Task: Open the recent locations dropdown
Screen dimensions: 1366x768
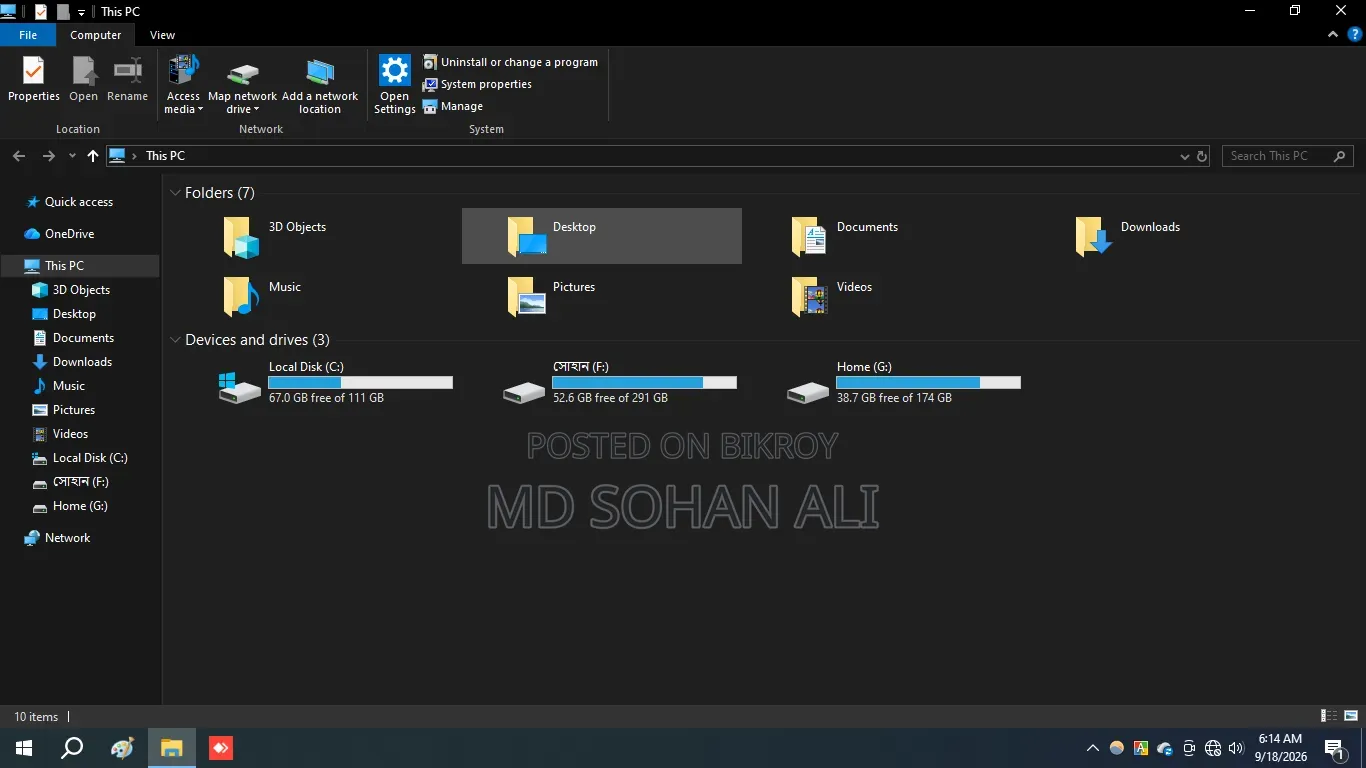Action: [72, 156]
